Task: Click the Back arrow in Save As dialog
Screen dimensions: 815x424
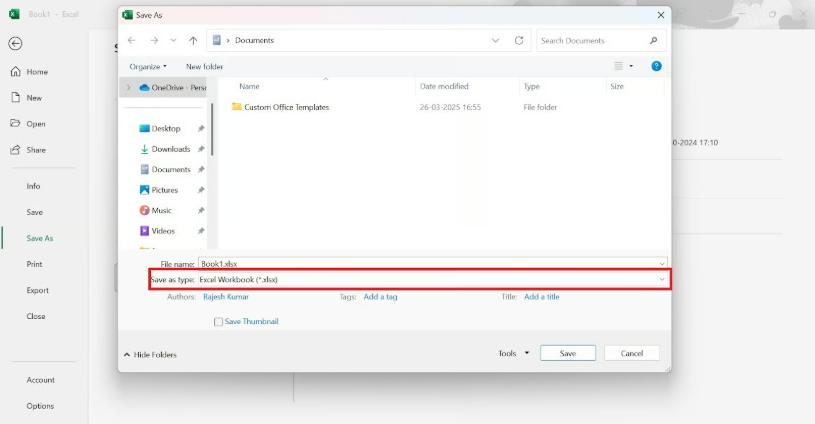Action: (132, 41)
